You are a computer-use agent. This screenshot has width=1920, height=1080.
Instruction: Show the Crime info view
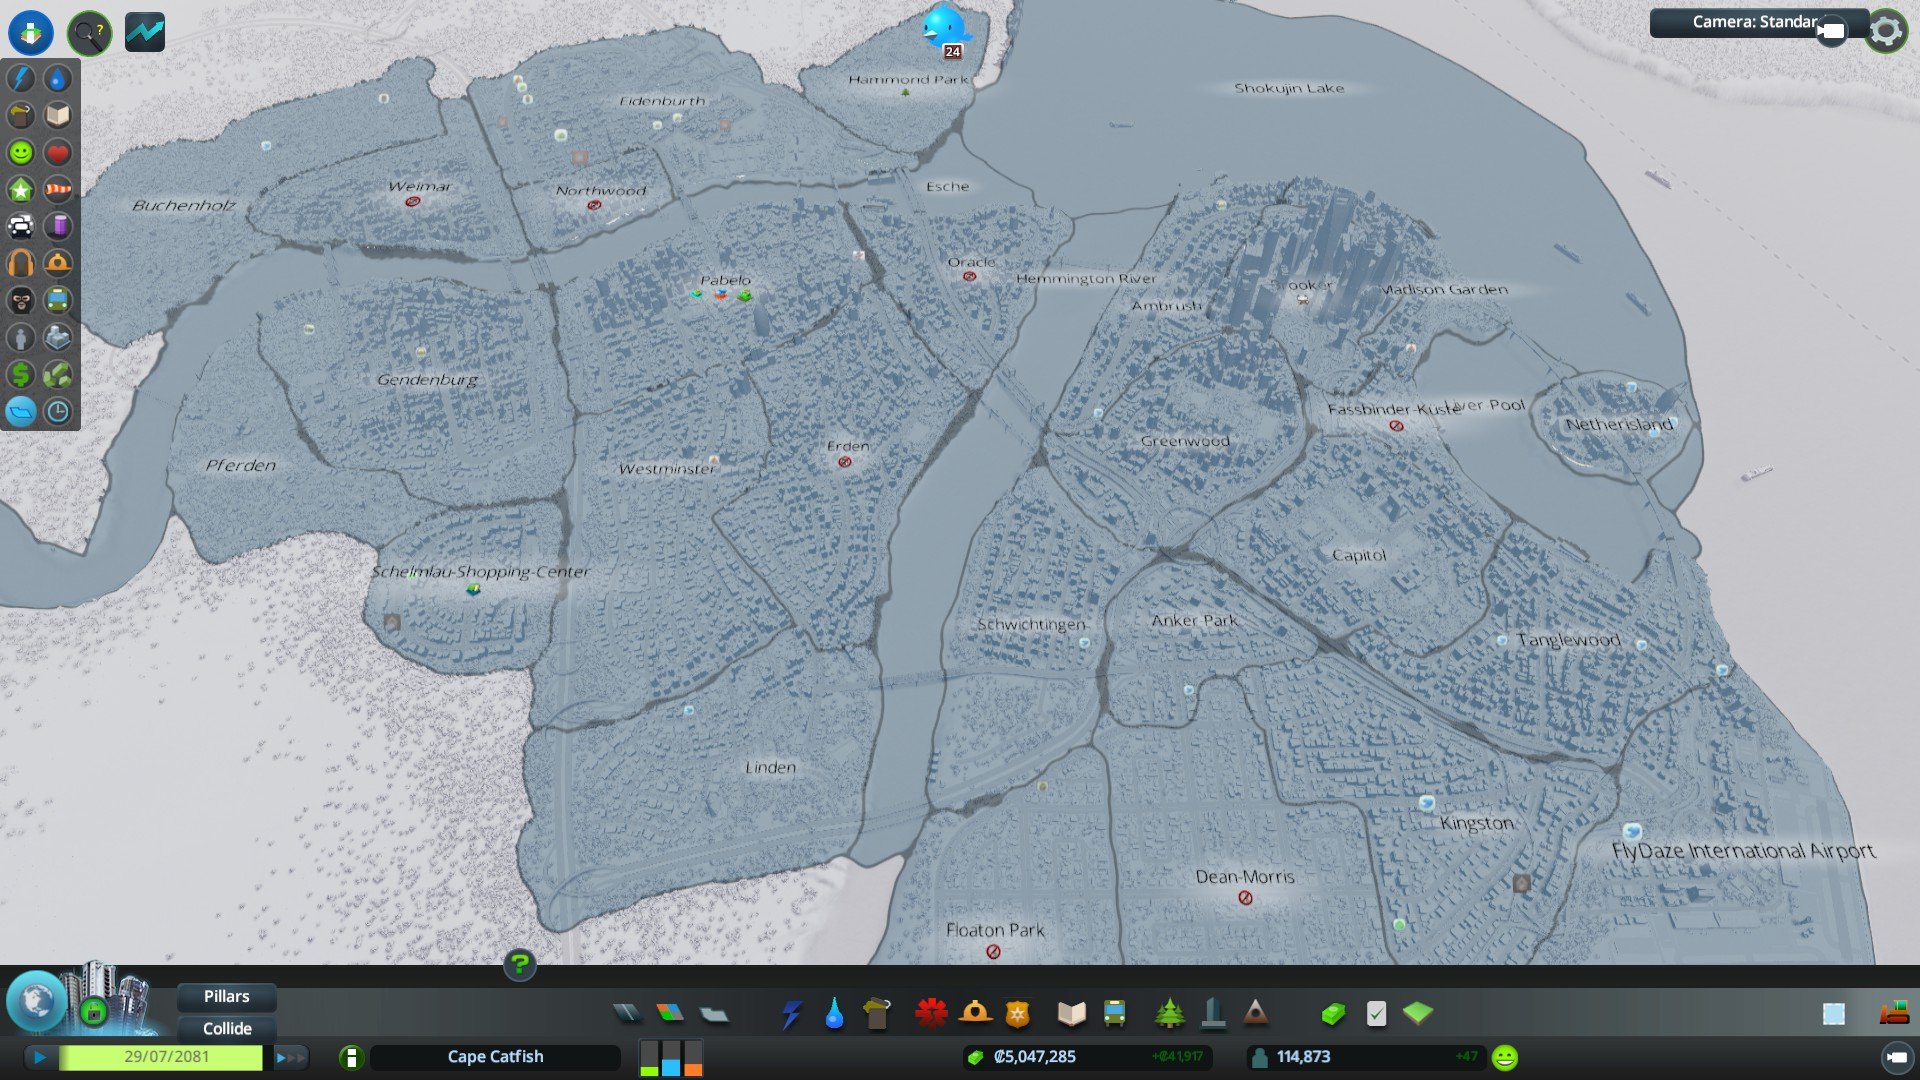[21, 300]
